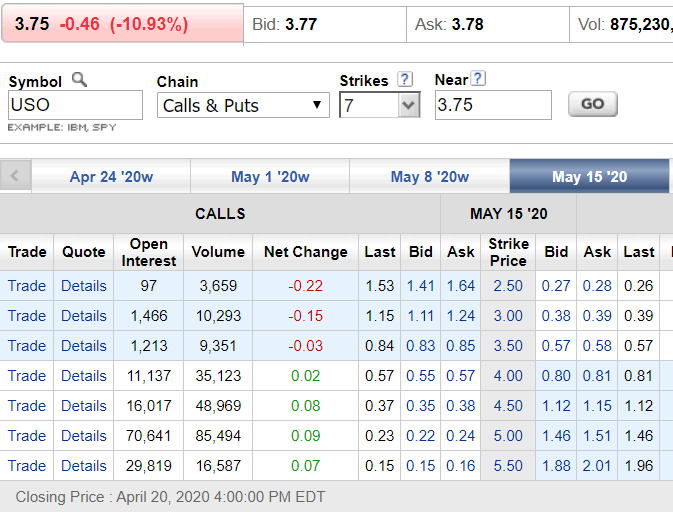Click Trade link for 5.00 strike call

point(27,436)
